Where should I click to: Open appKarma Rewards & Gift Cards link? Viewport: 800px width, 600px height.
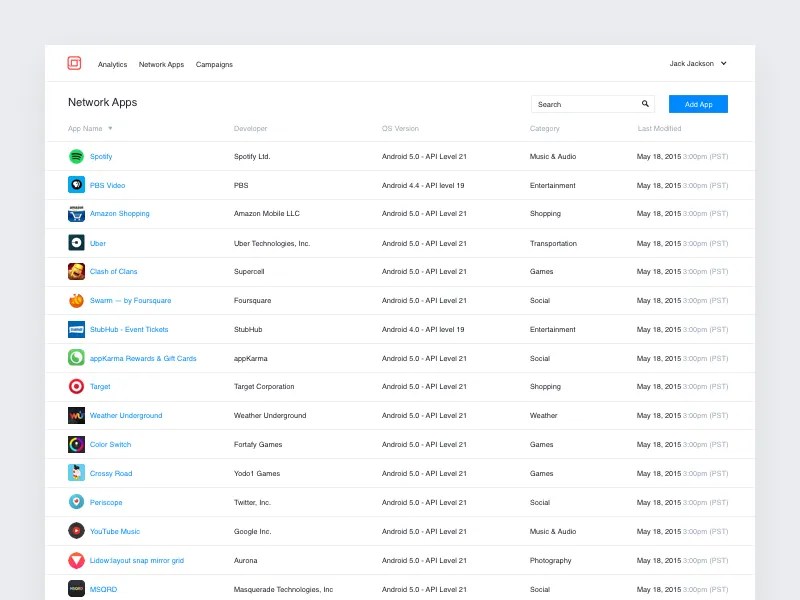[143, 358]
